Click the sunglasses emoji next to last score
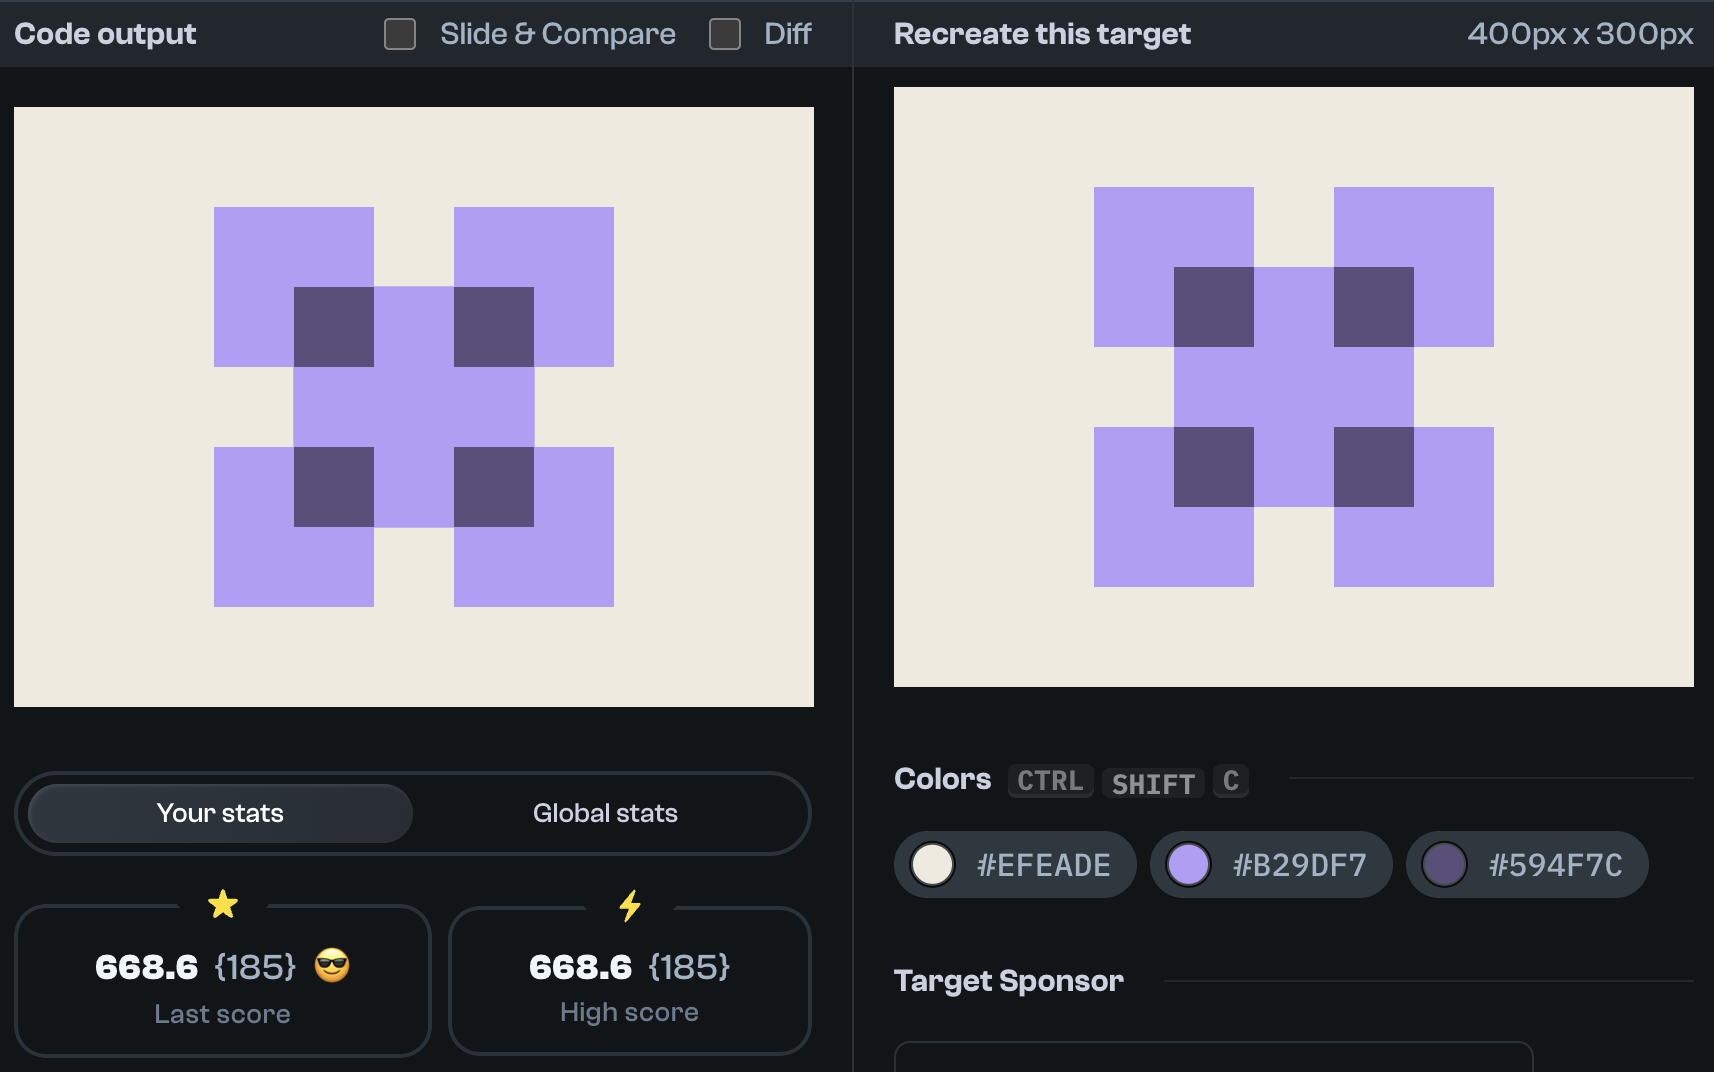 (332, 966)
